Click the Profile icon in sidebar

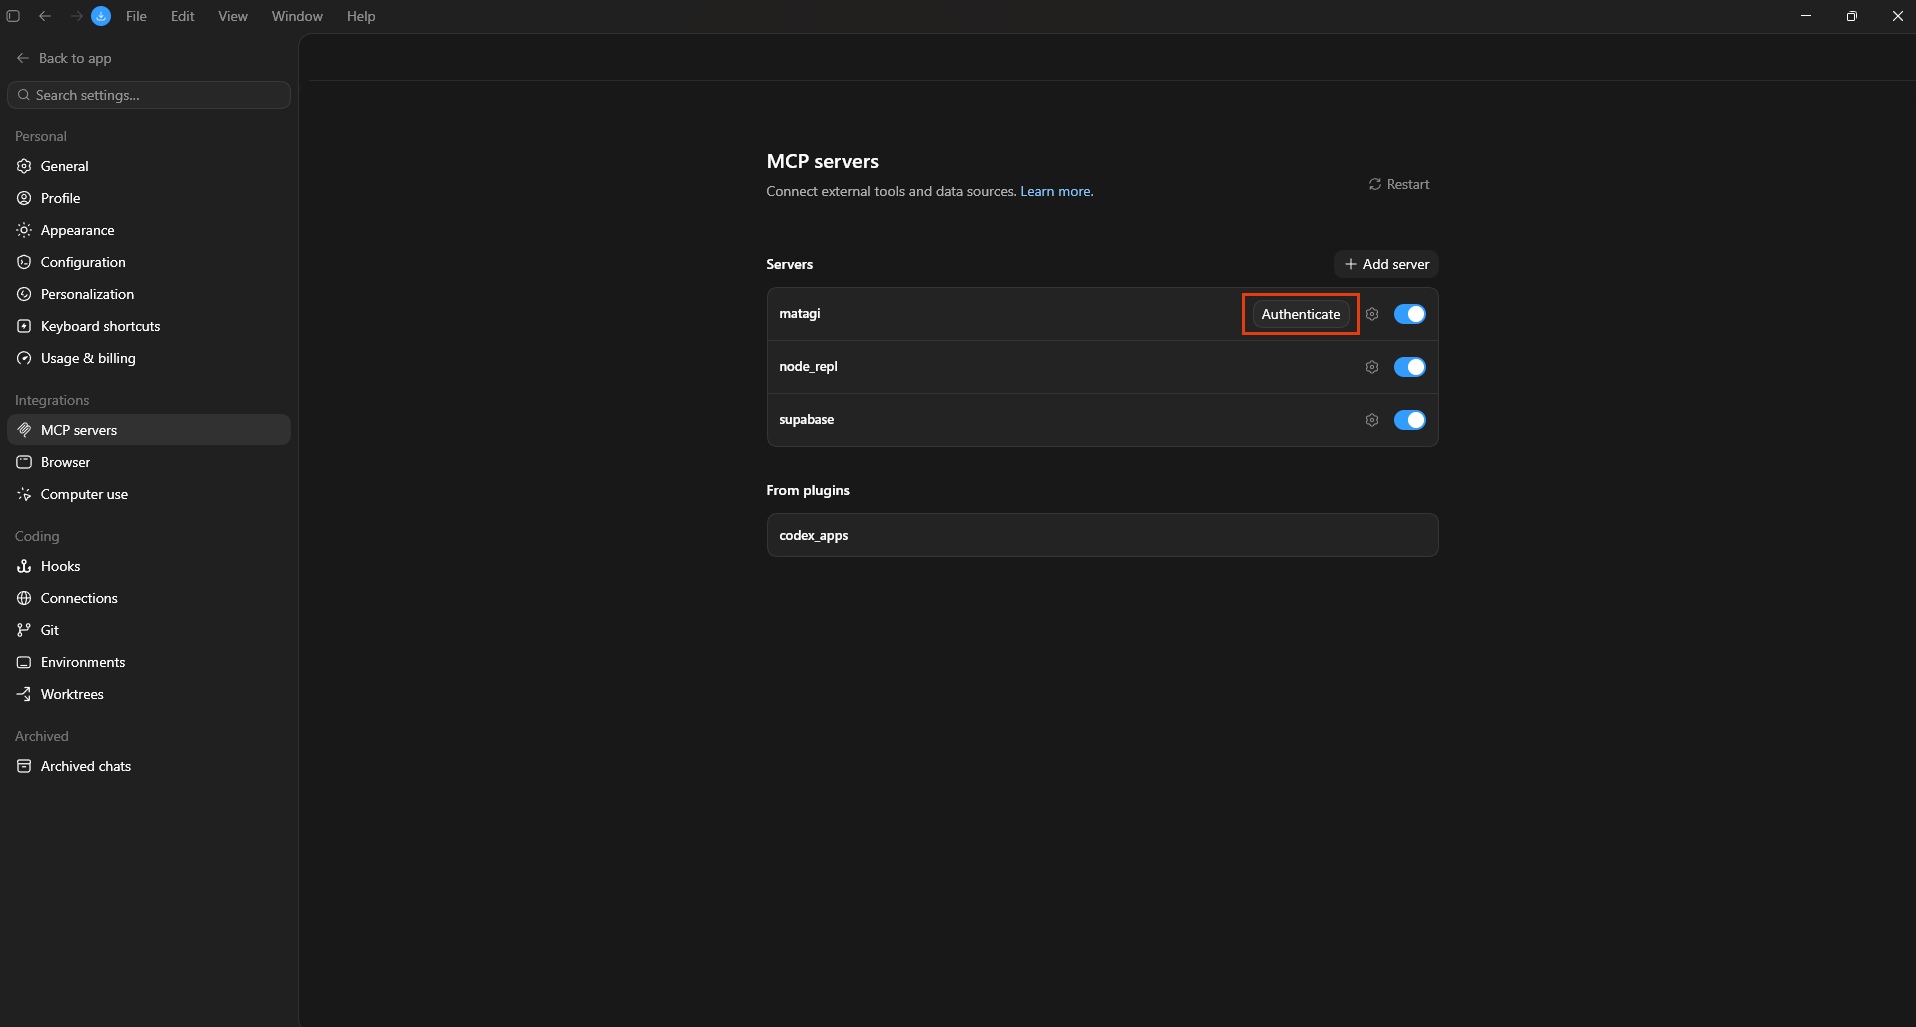pos(24,198)
